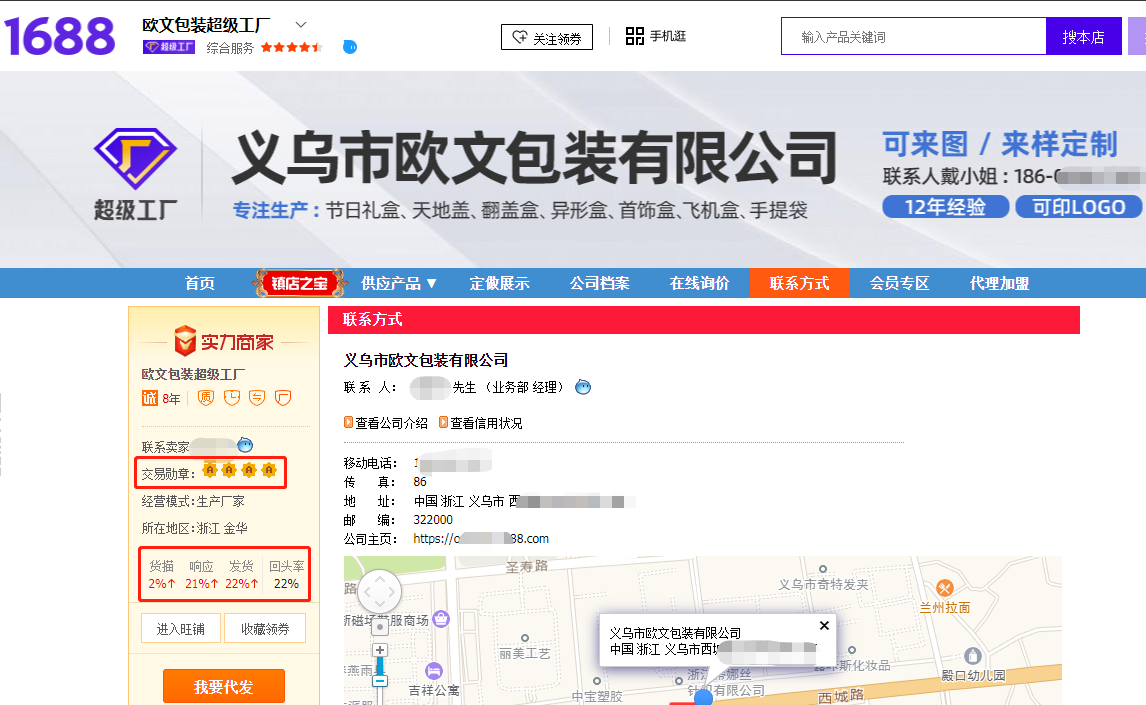The height and width of the screenshot is (705, 1146).
Task: Expand the store name dropdown chevron
Action: click(x=300, y=25)
